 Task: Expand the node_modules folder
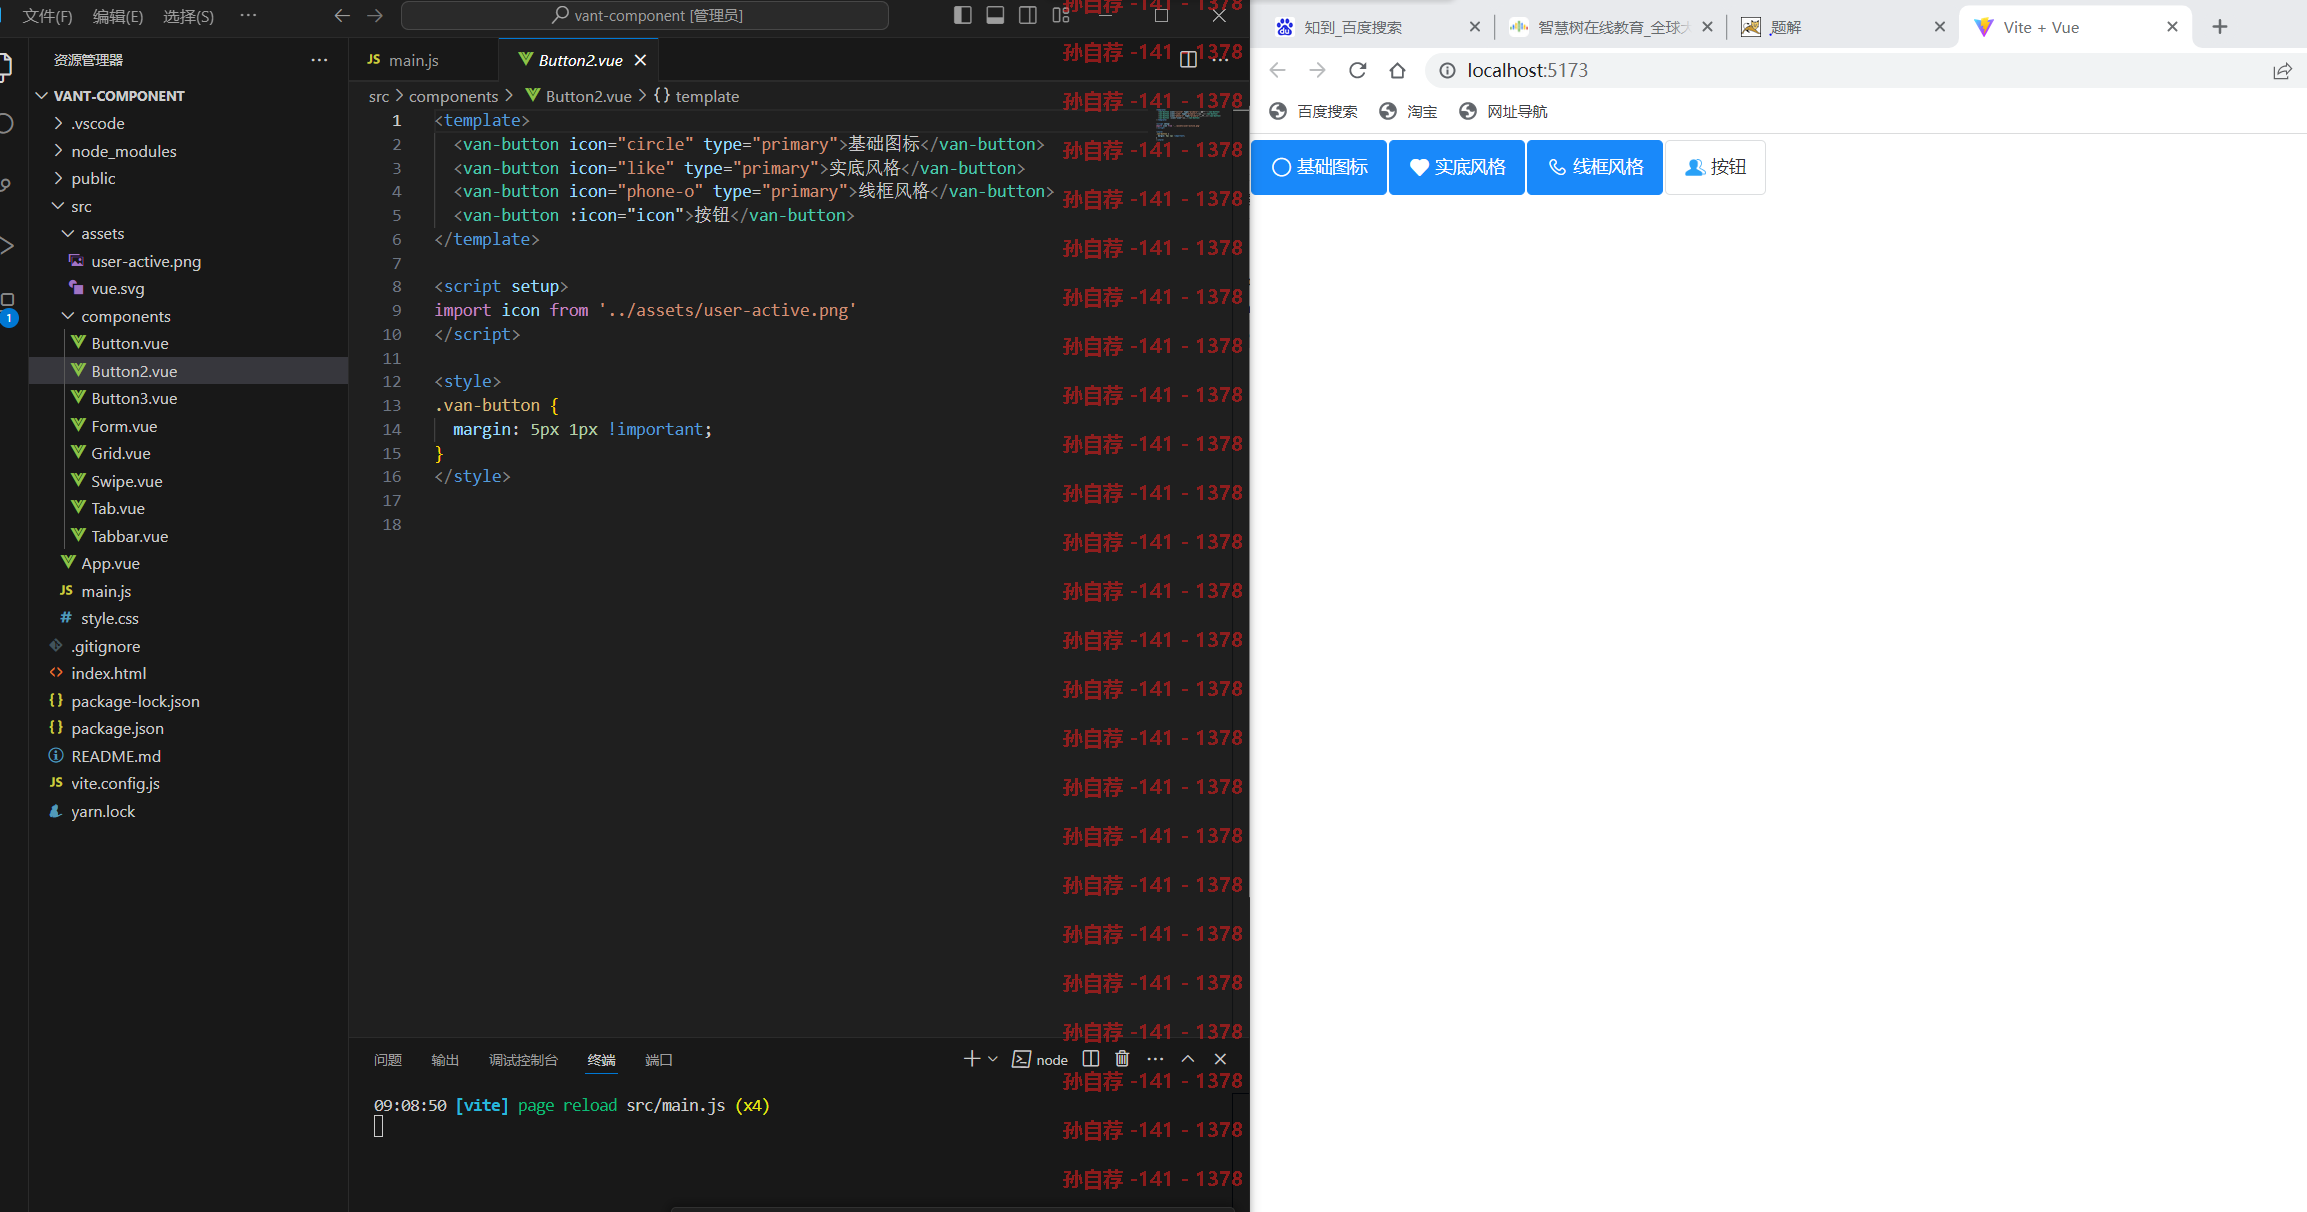click(124, 151)
